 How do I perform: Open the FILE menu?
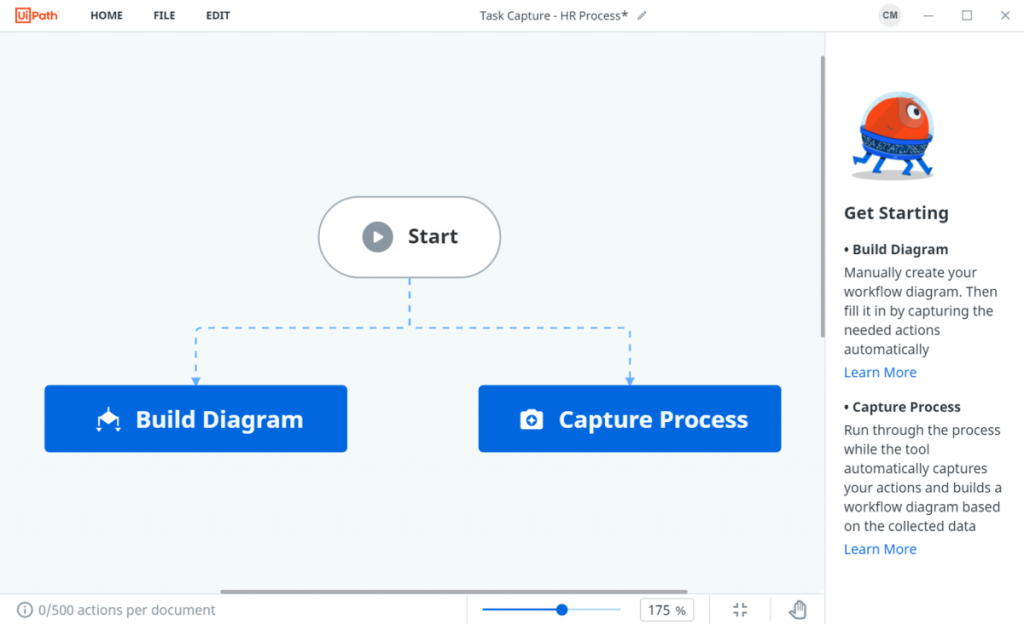pyautogui.click(x=164, y=16)
